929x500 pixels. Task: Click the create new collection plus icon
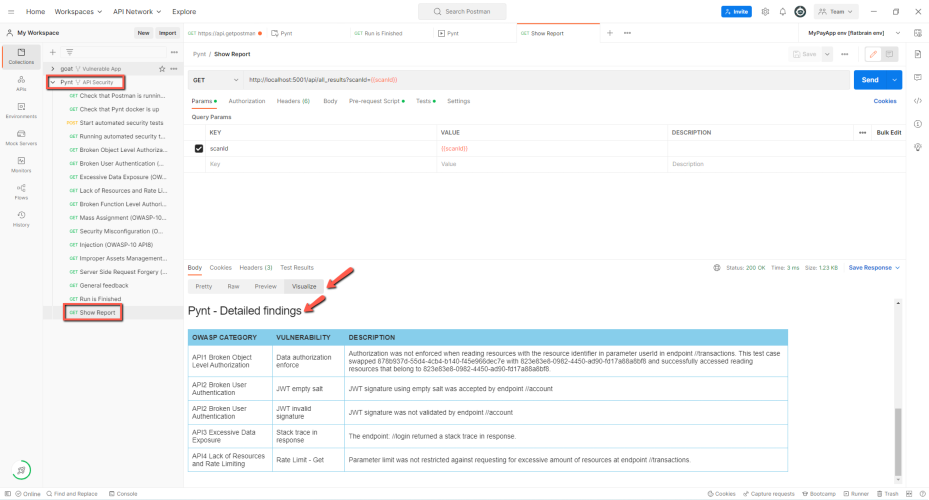tap(53, 52)
